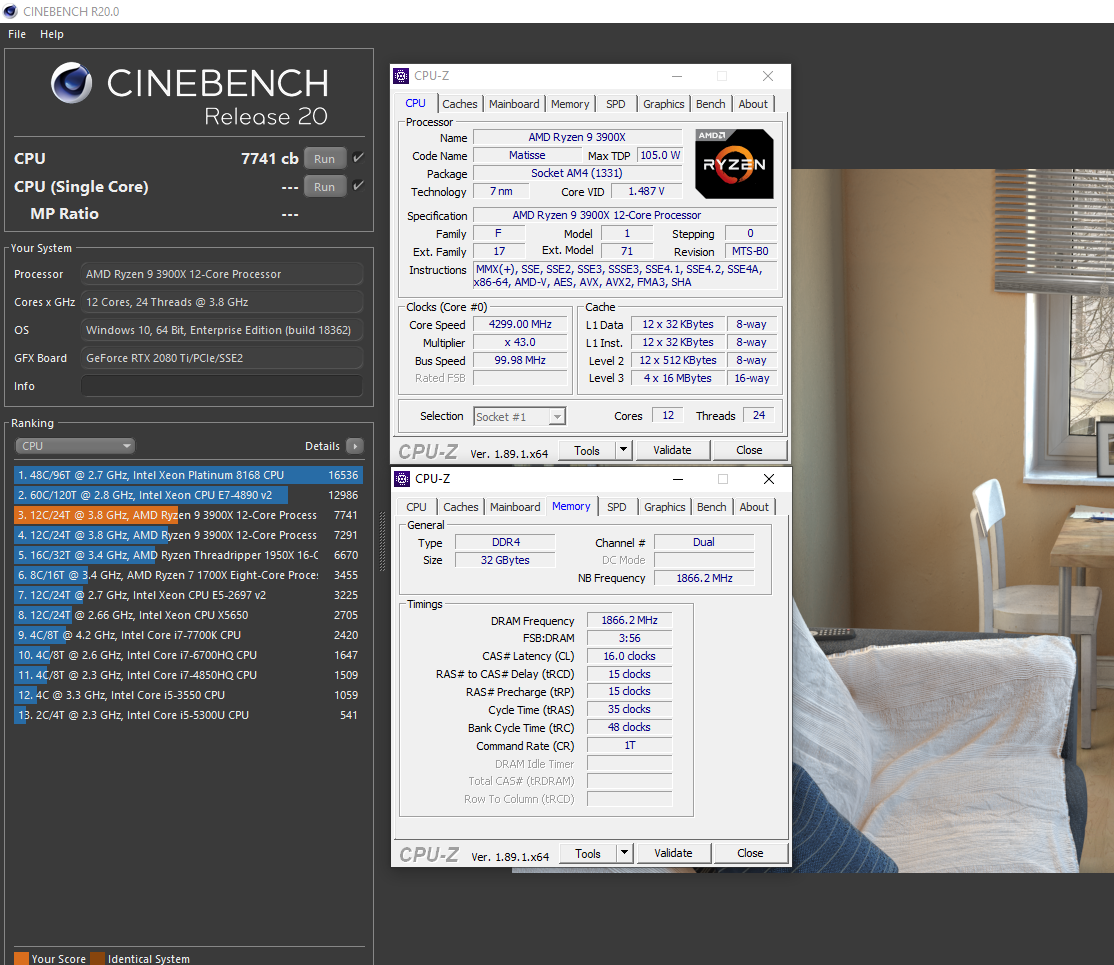This screenshot has height=965, width=1114.
Task: Select ranking entry Intel Xeon X5650
Action: [x=188, y=615]
